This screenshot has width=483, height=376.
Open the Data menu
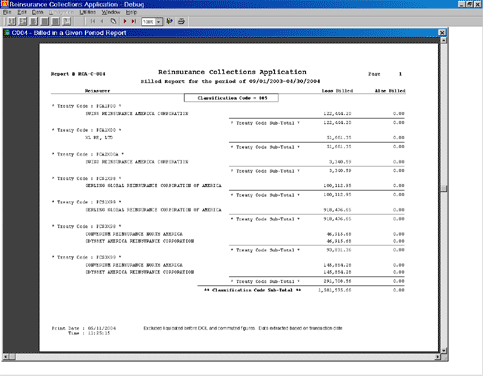pyautogui.click(x=37, y=12)
